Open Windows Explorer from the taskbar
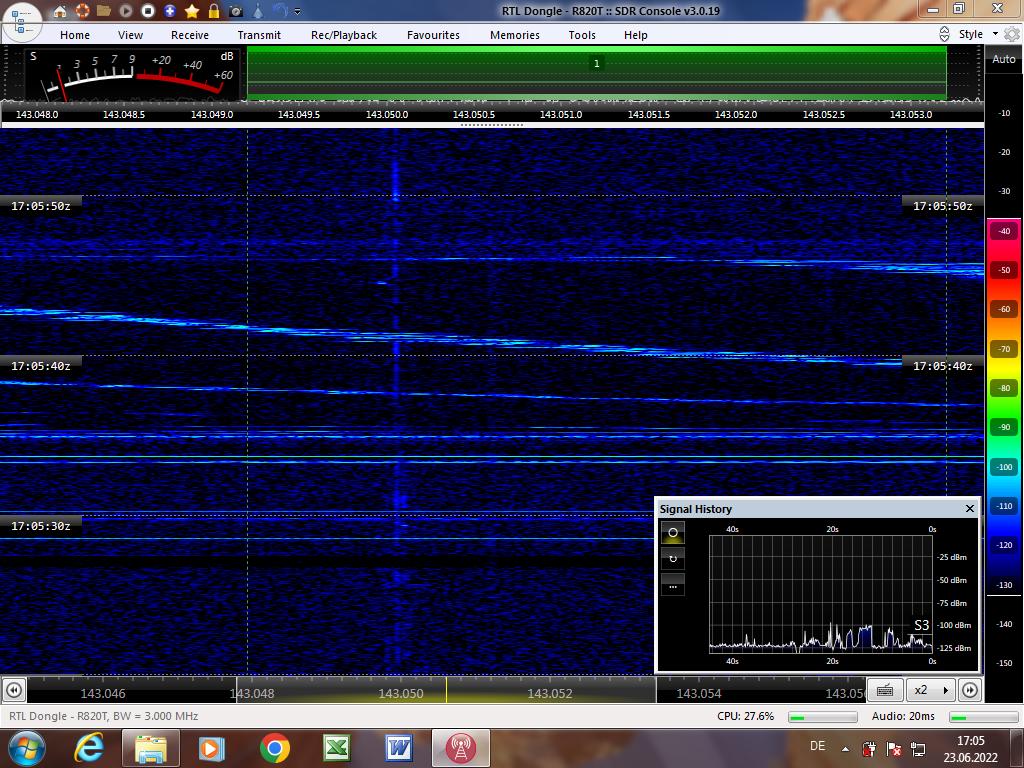Image resolution: width=1024 pixels, height=768 pixels. [151, 748]
